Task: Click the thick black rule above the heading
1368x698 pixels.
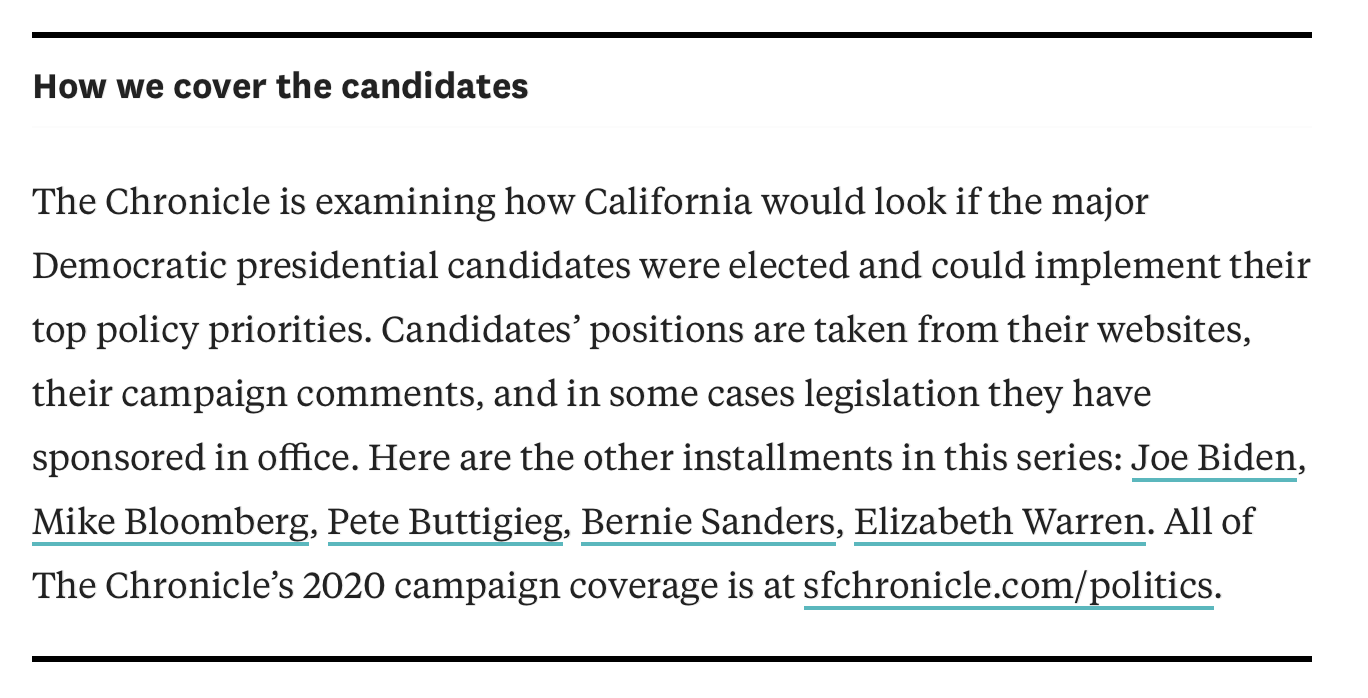Action: [x=671, y=35]
